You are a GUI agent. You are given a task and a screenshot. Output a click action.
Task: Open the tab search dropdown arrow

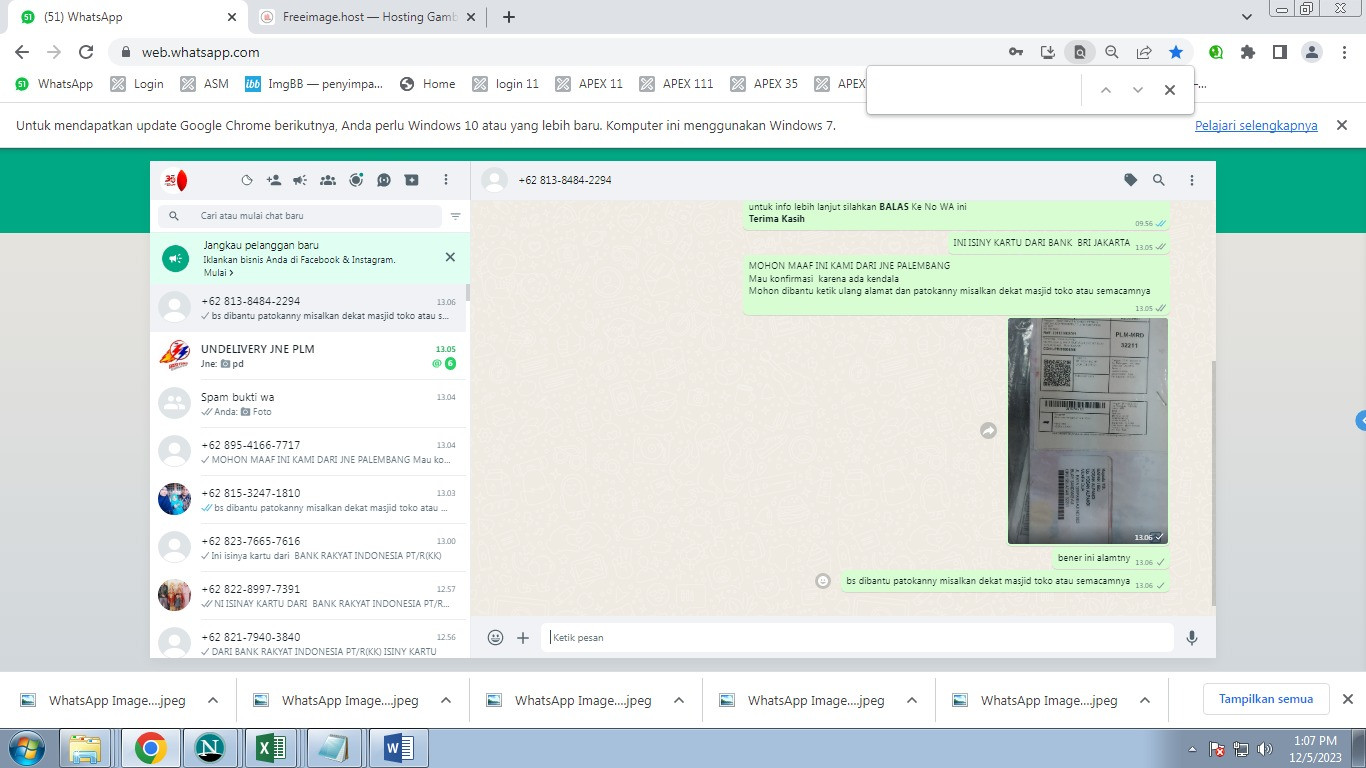click(1247, 17)
